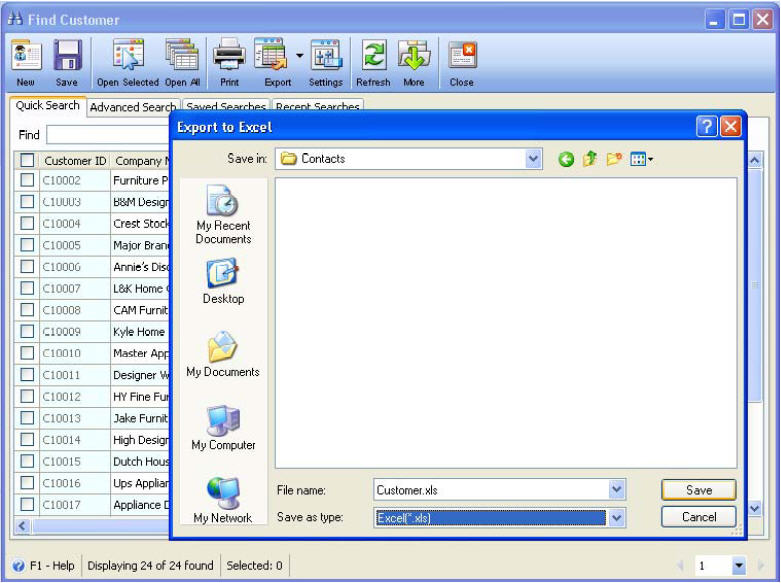Select the C10009 Kyle Home row
This screenshot has height=583, width=781.
[92, 332]
